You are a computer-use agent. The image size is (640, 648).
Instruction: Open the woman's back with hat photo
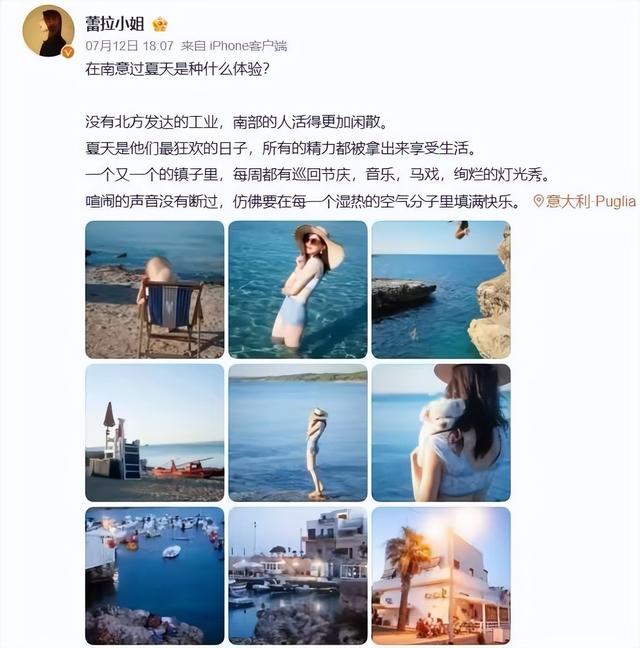(441, 433)
